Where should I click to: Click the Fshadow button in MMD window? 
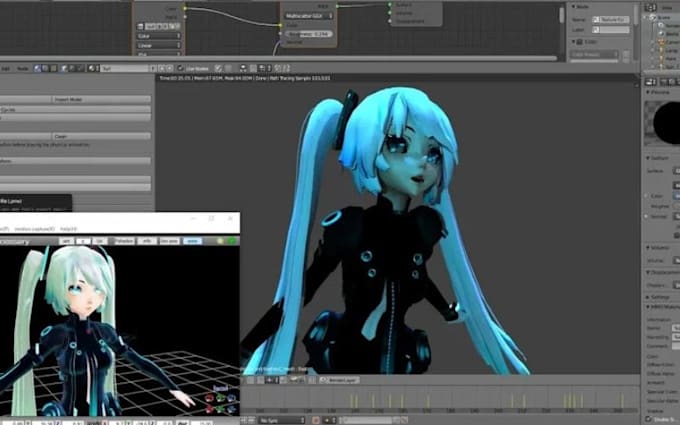point(124,241)
